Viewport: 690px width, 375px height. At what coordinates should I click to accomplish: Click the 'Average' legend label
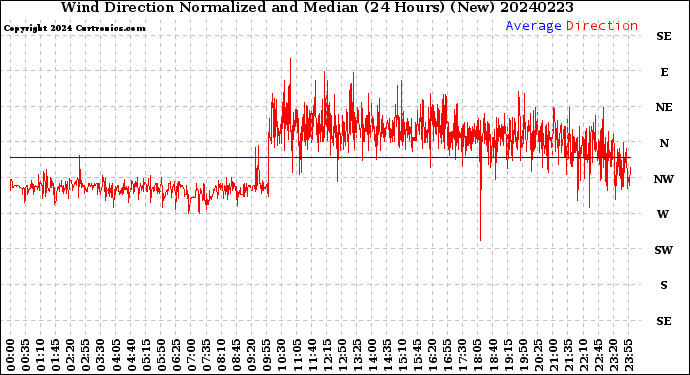coord(533,26)
